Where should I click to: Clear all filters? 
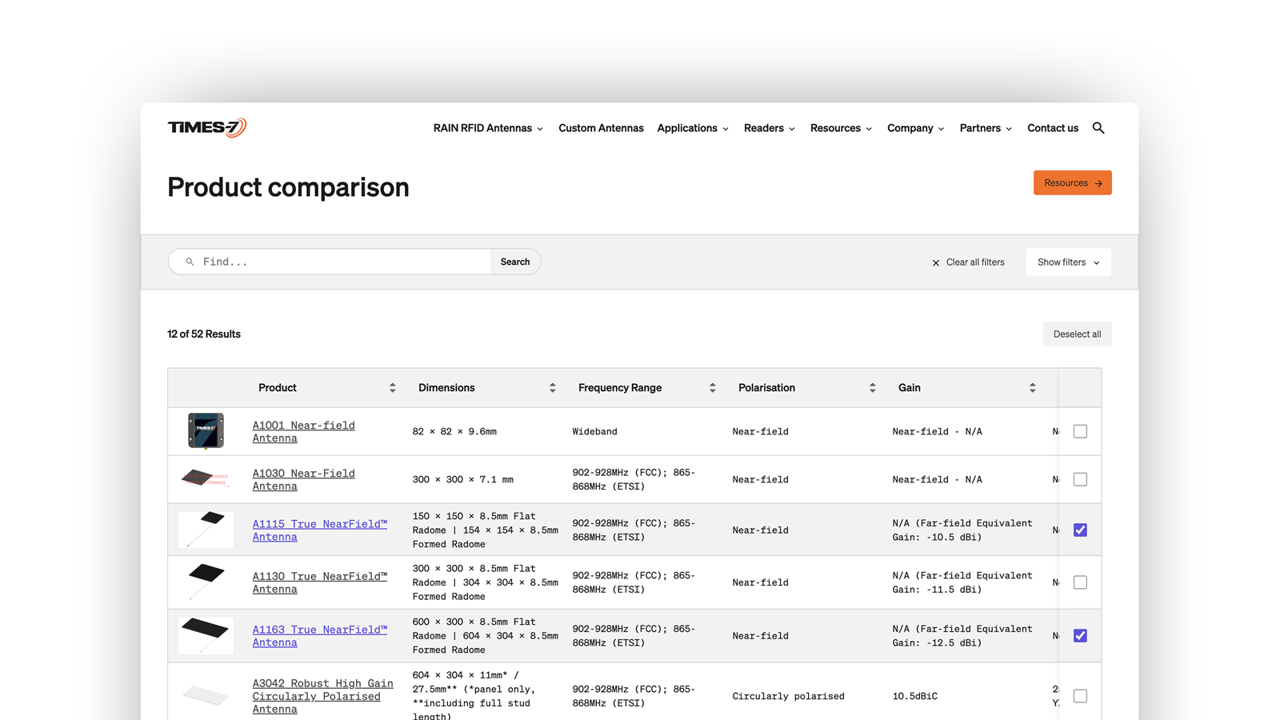click(968, 262)
